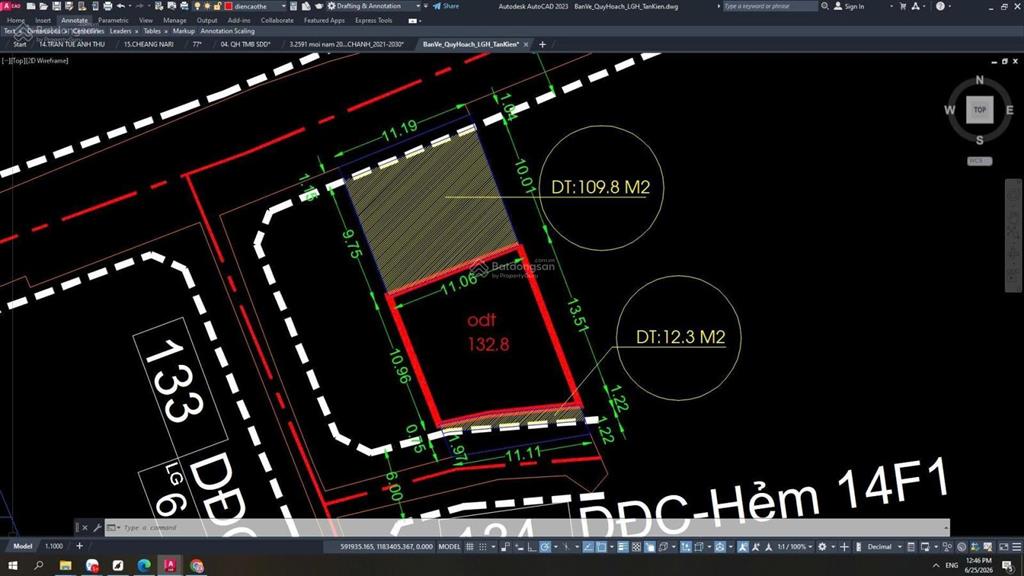Image resolution: width=1024 pixels, height=576 pixels.
Task: Click the New drawing icon
Action: click(x=31, y=6)
